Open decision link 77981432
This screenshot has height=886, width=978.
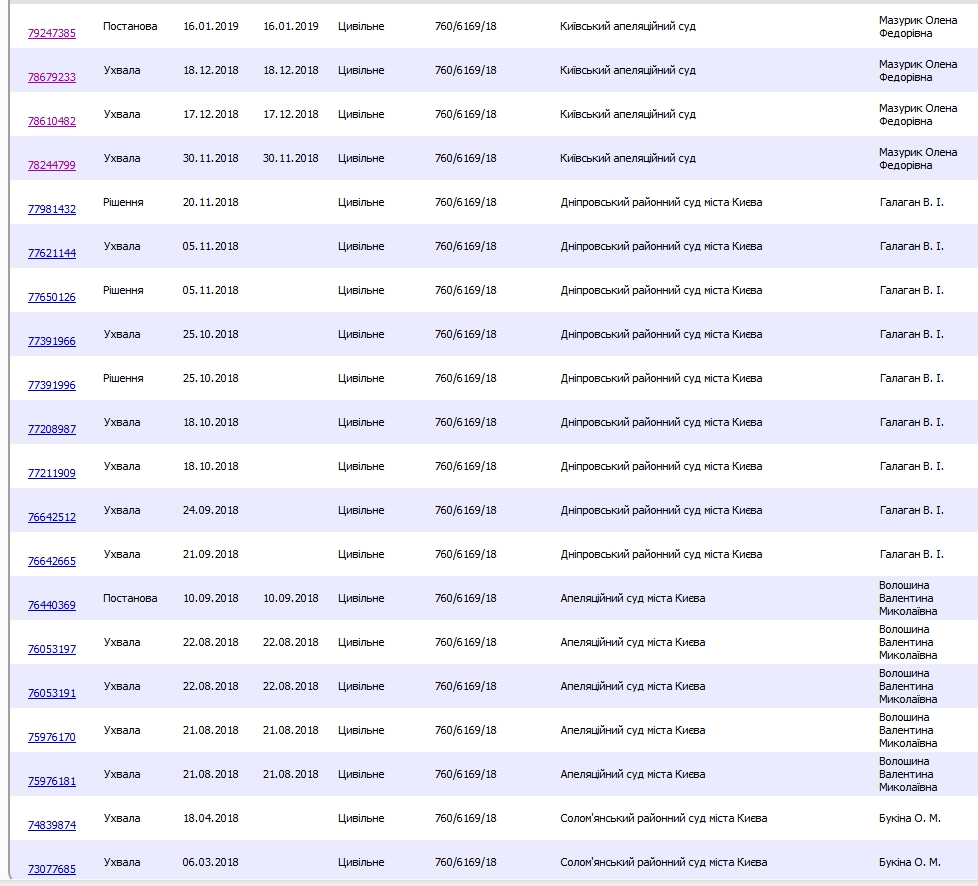pyautogui.click(x=52, y=209)
